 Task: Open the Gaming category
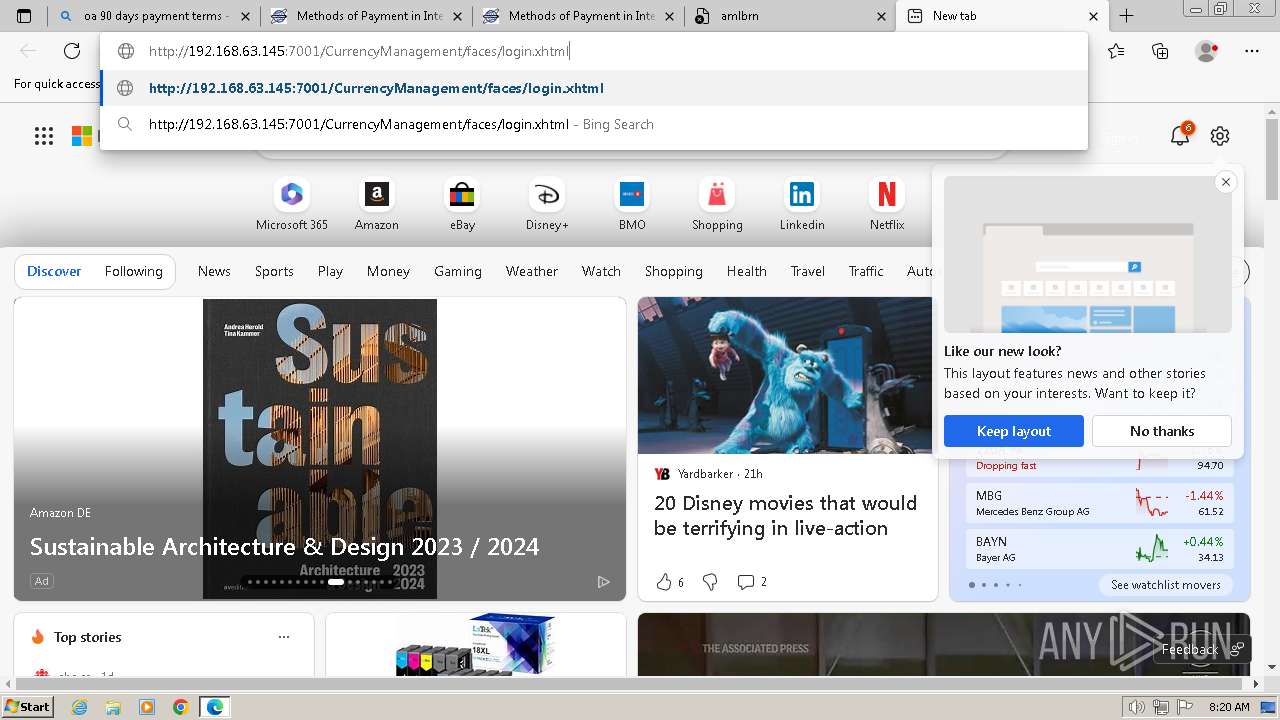coord(458,271)
